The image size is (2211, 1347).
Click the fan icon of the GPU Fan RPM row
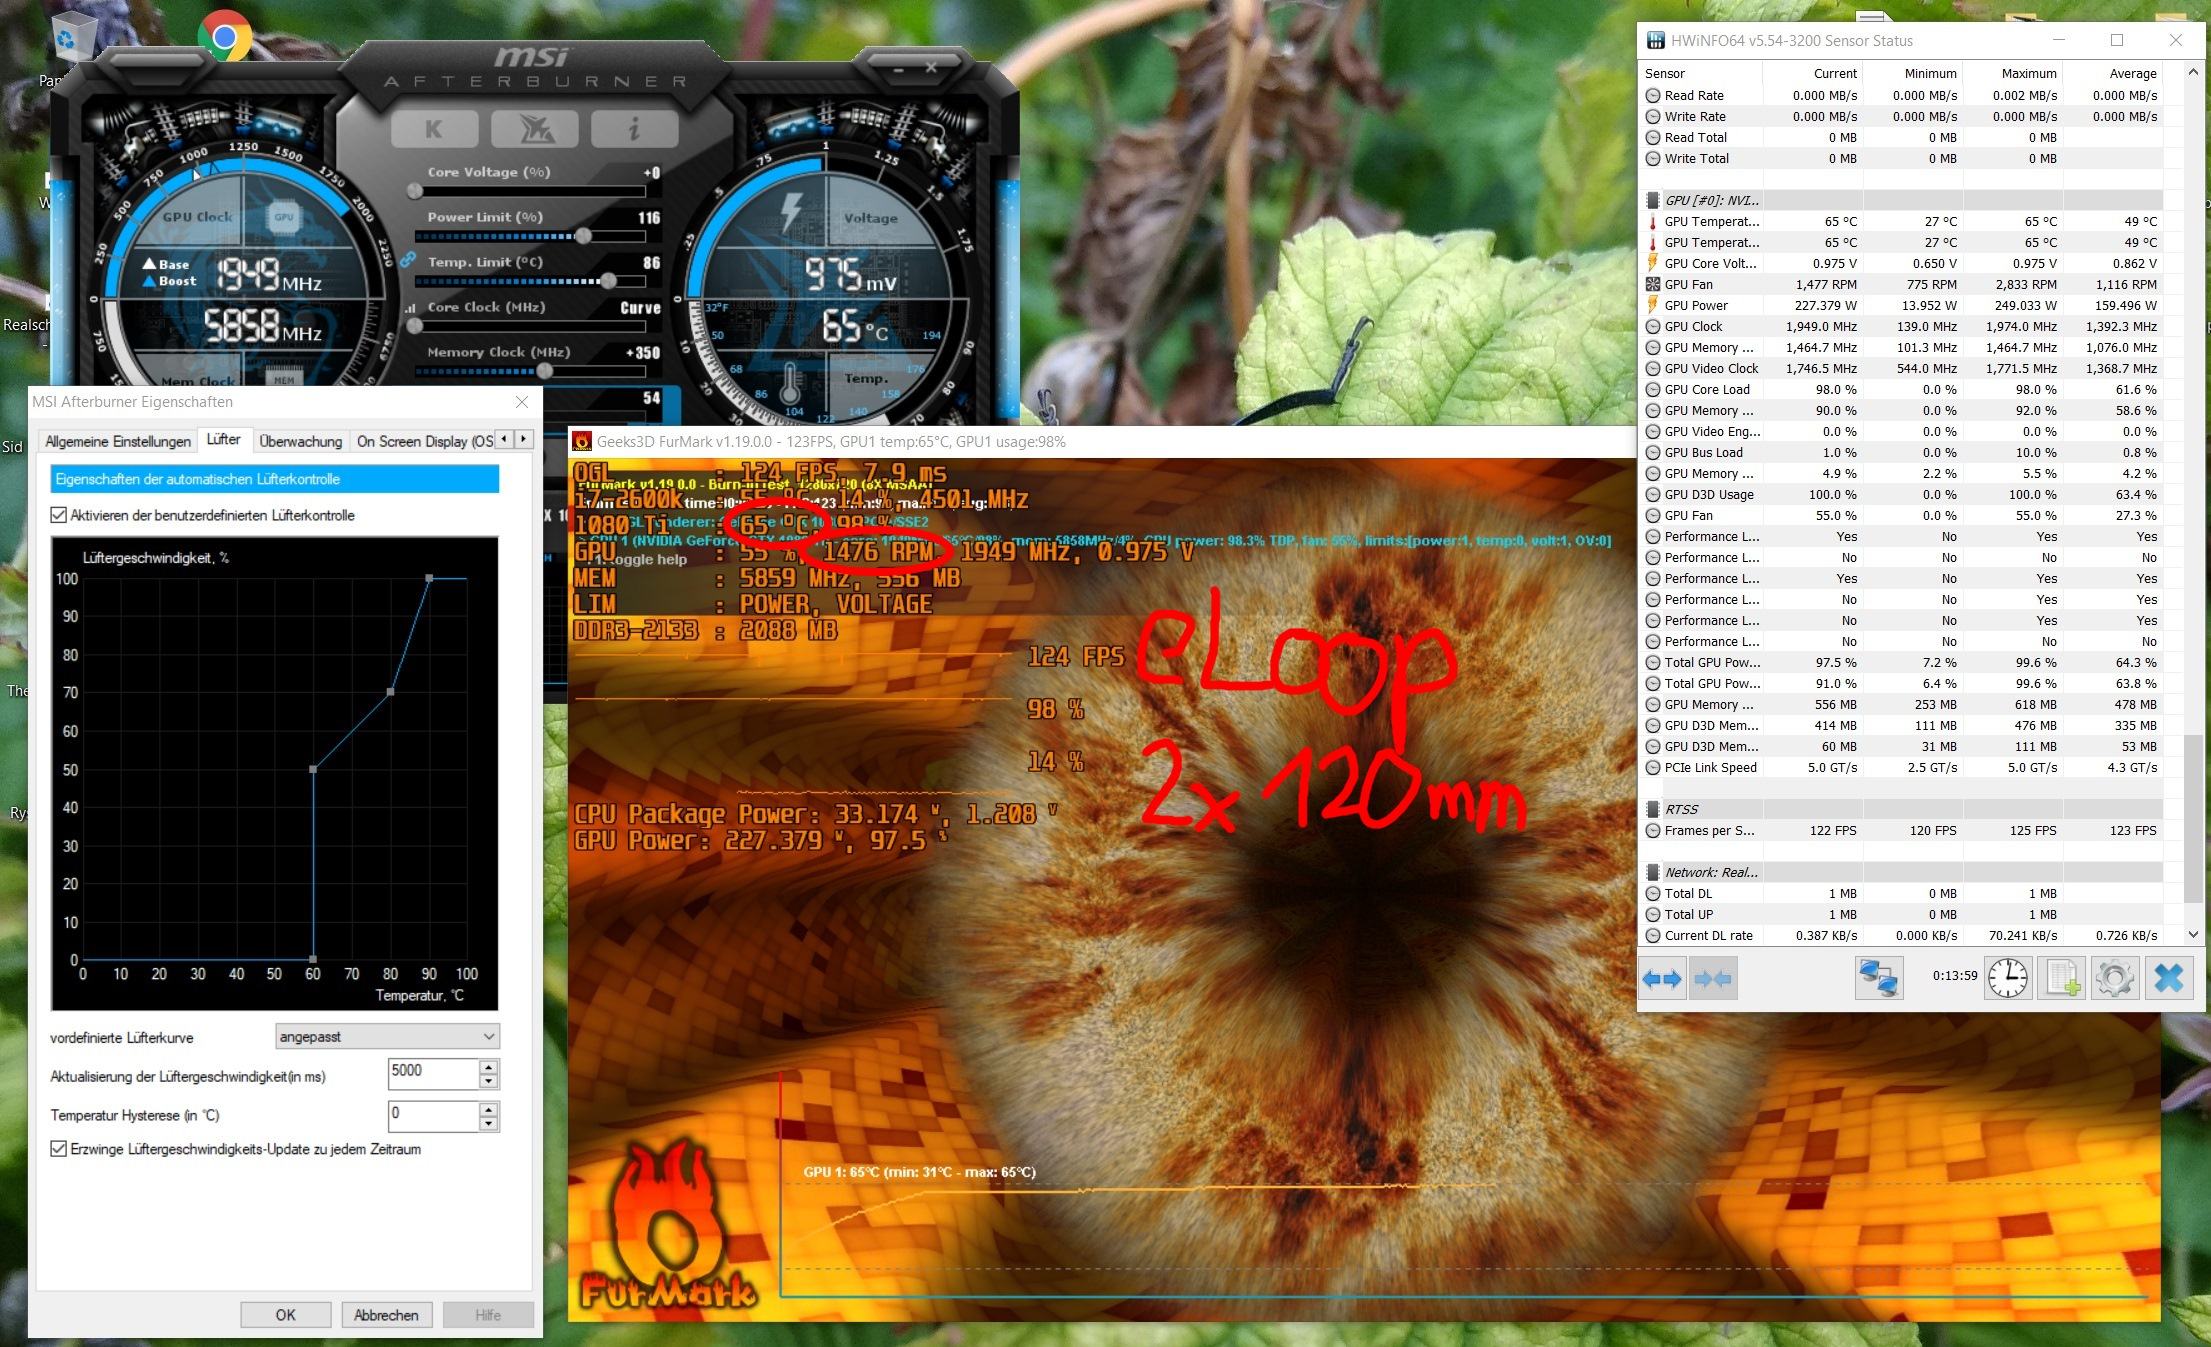(1652, 285)
